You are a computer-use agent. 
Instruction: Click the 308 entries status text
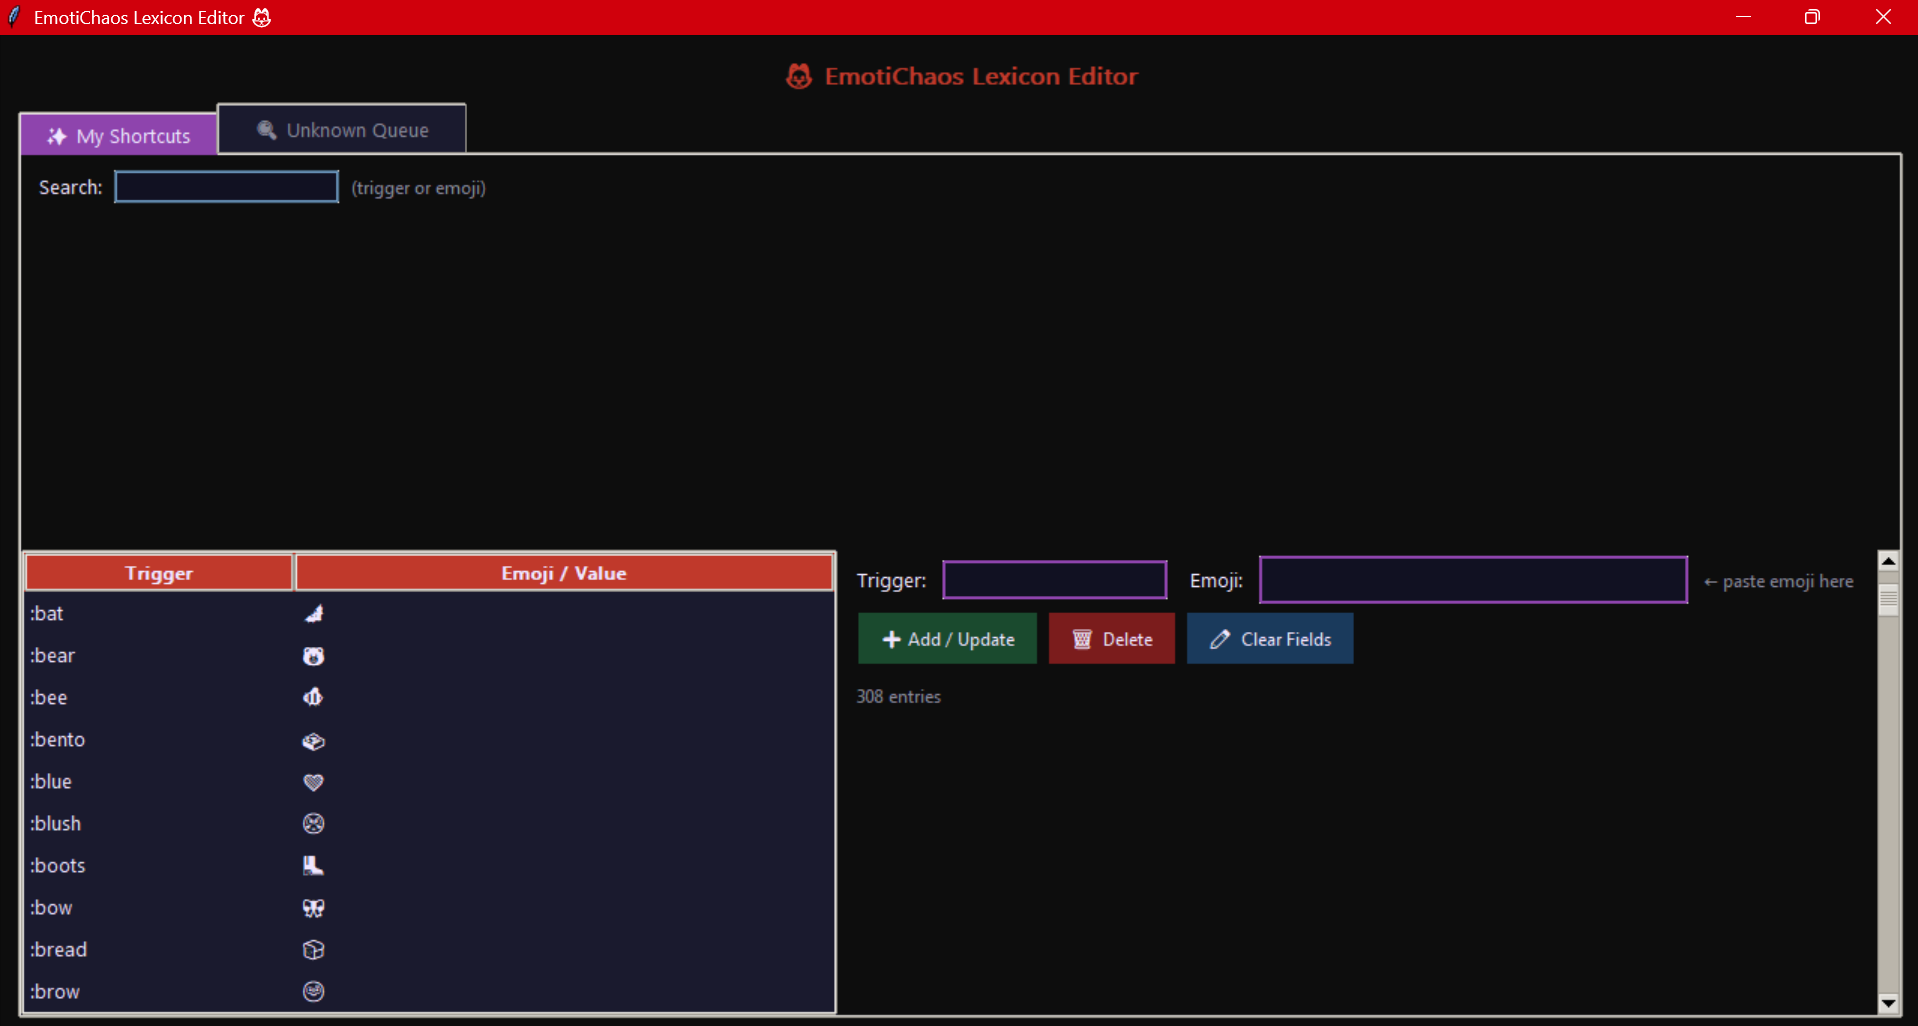[x=898, y=696]
